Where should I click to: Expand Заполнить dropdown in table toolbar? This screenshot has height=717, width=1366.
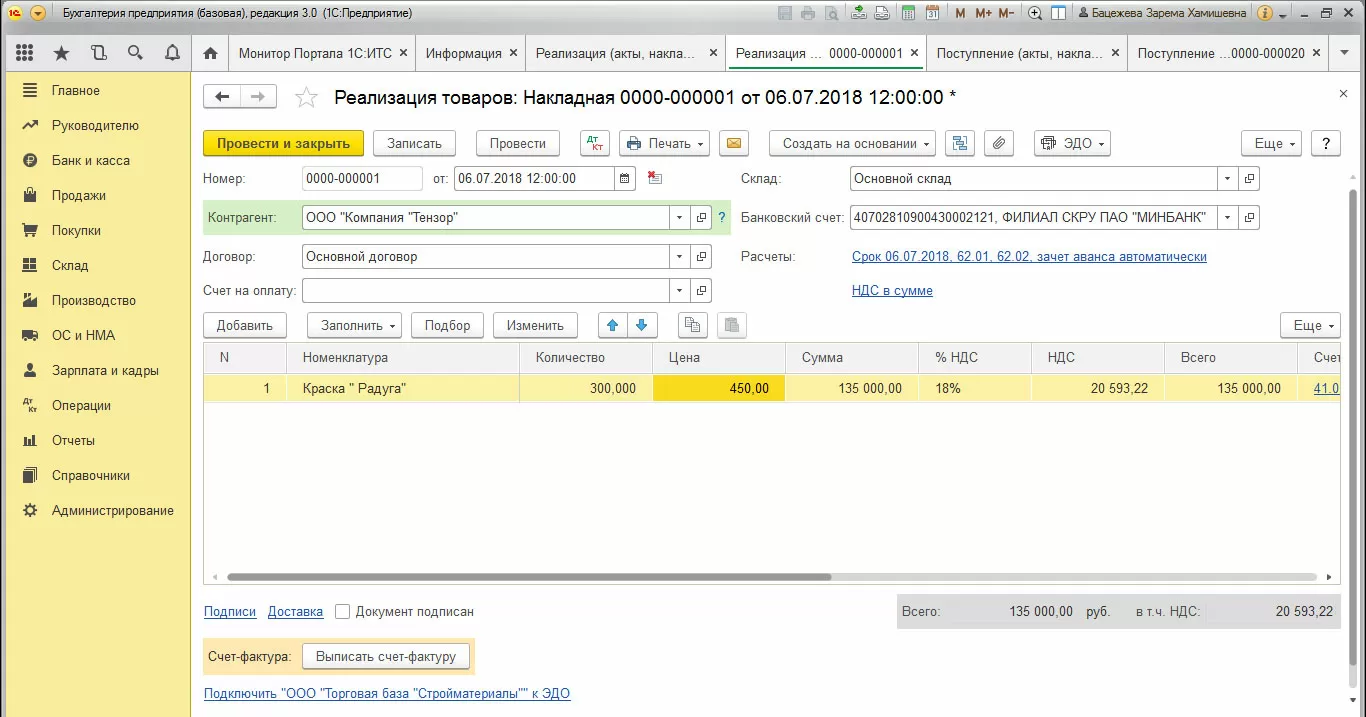[x=354, y=325]
